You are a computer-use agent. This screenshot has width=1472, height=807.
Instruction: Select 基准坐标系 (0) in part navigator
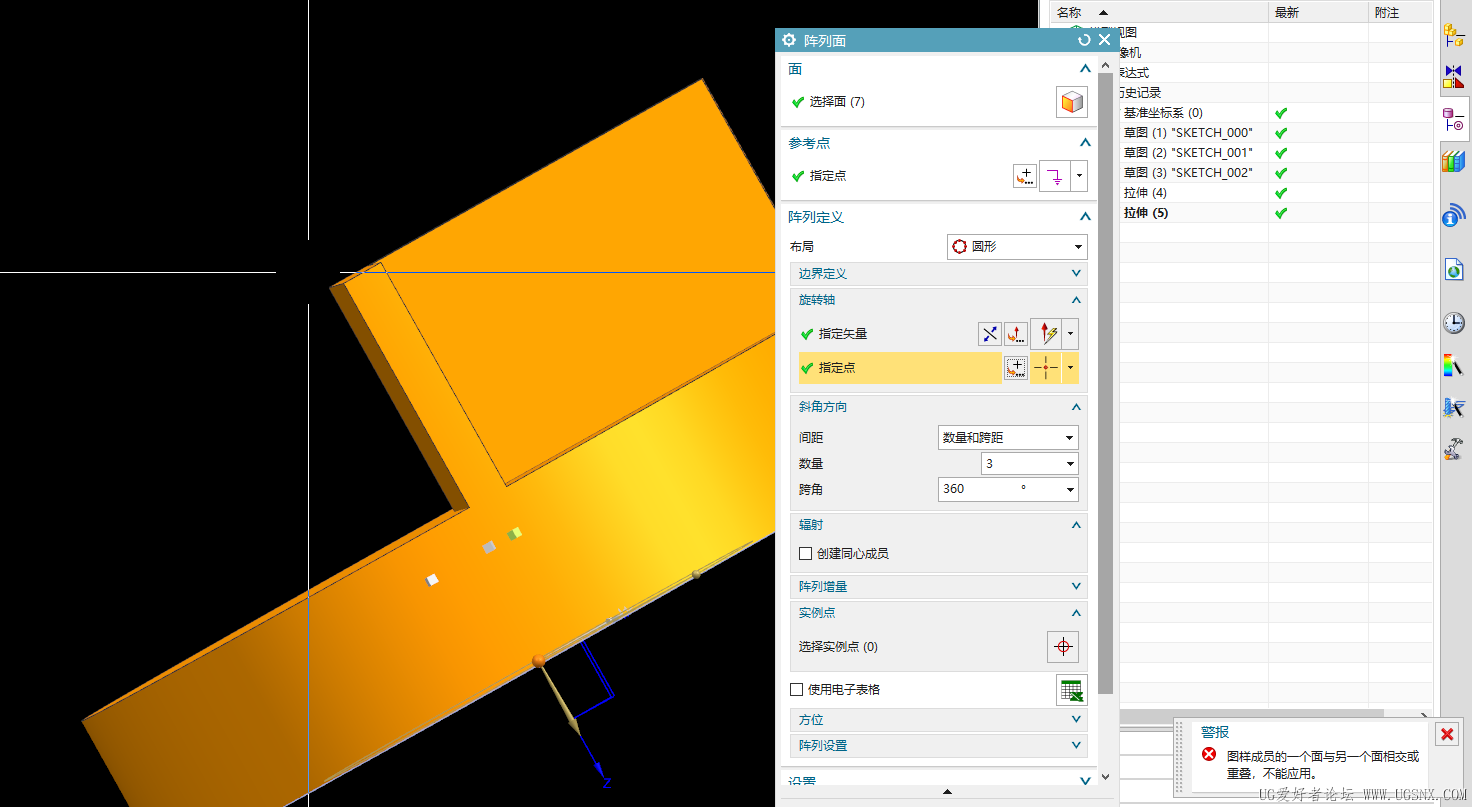click(1163, 113)
